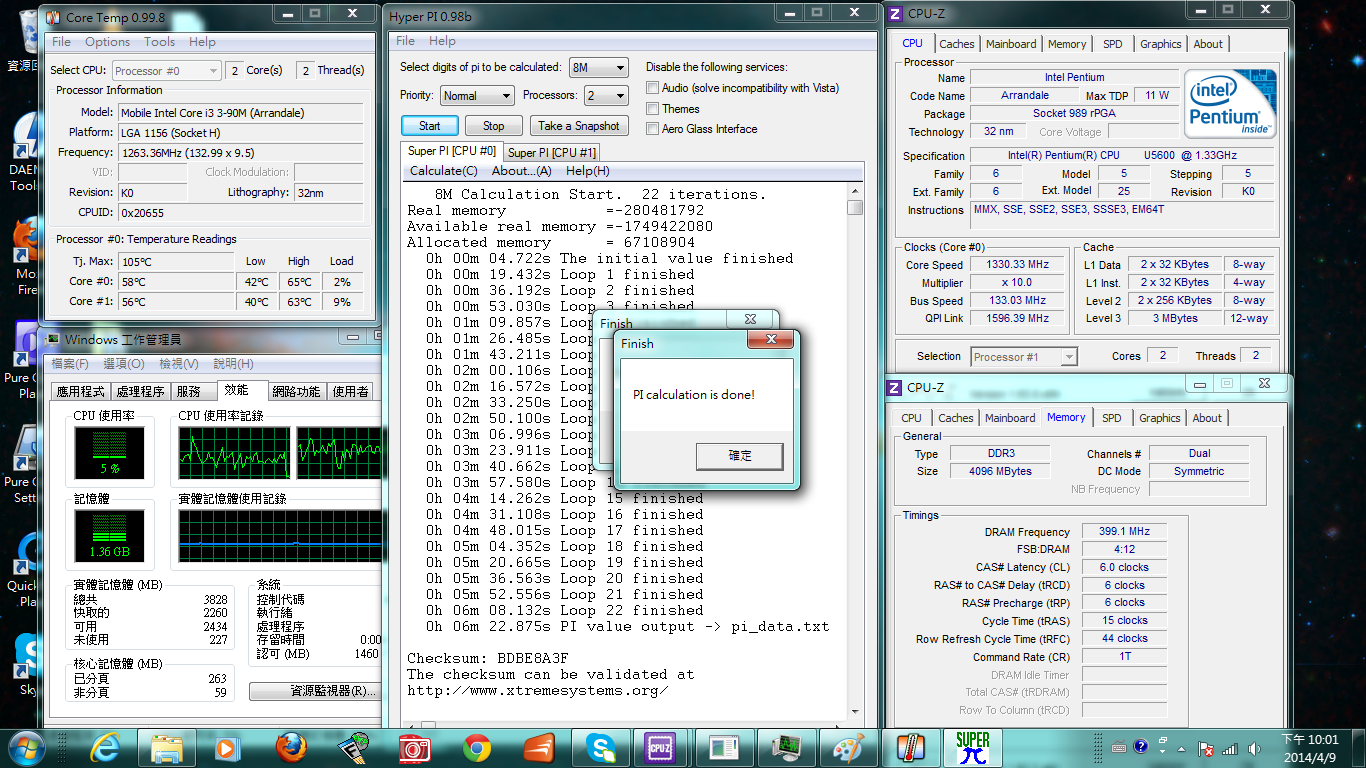Viewport: 1366px width, 768px height.
Task: Click the CPU 使用率 meter showing 5 %
Action: pyautogui.click(x=109, y=453)
